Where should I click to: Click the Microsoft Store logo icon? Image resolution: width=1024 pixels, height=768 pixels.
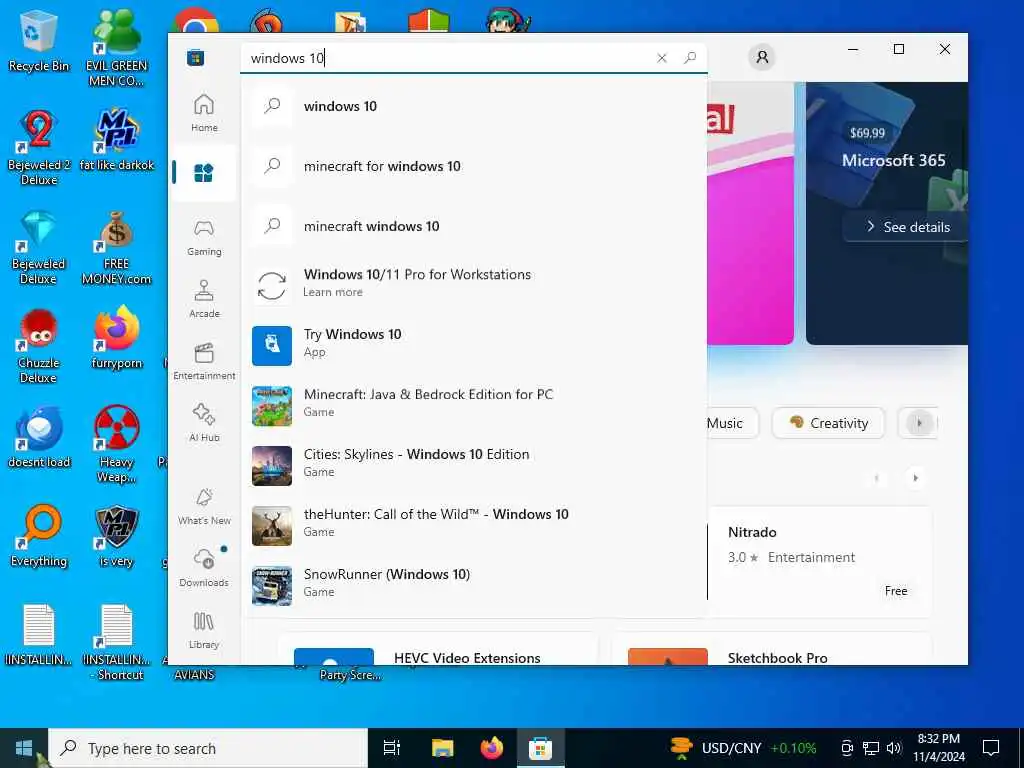pos(195,57)
